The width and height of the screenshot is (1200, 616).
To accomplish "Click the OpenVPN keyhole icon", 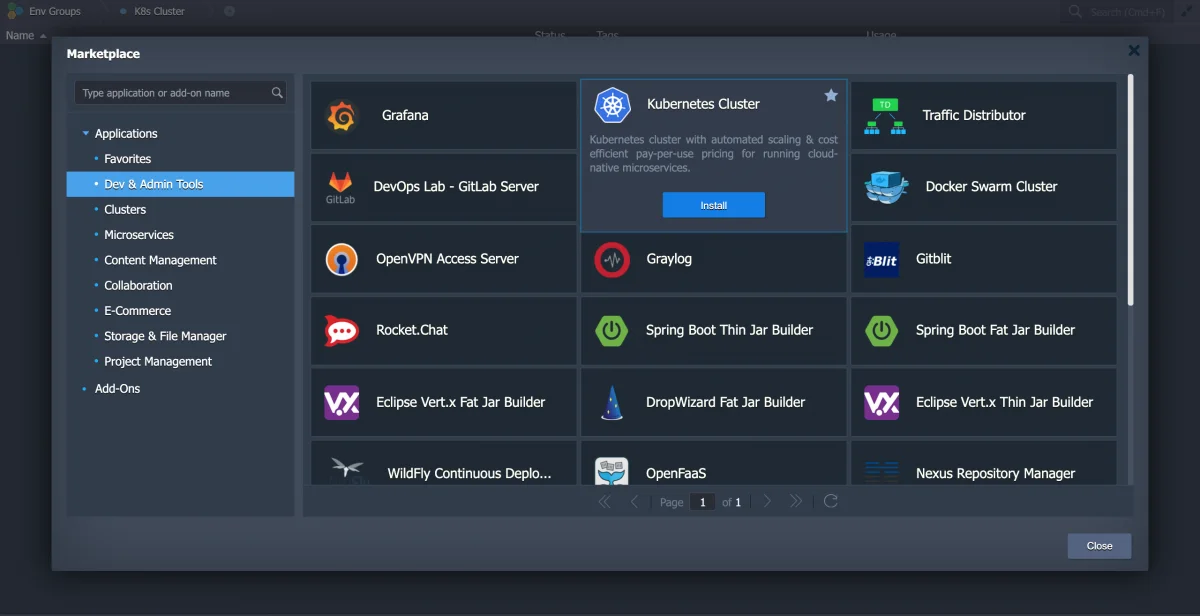I will (342, 259).
